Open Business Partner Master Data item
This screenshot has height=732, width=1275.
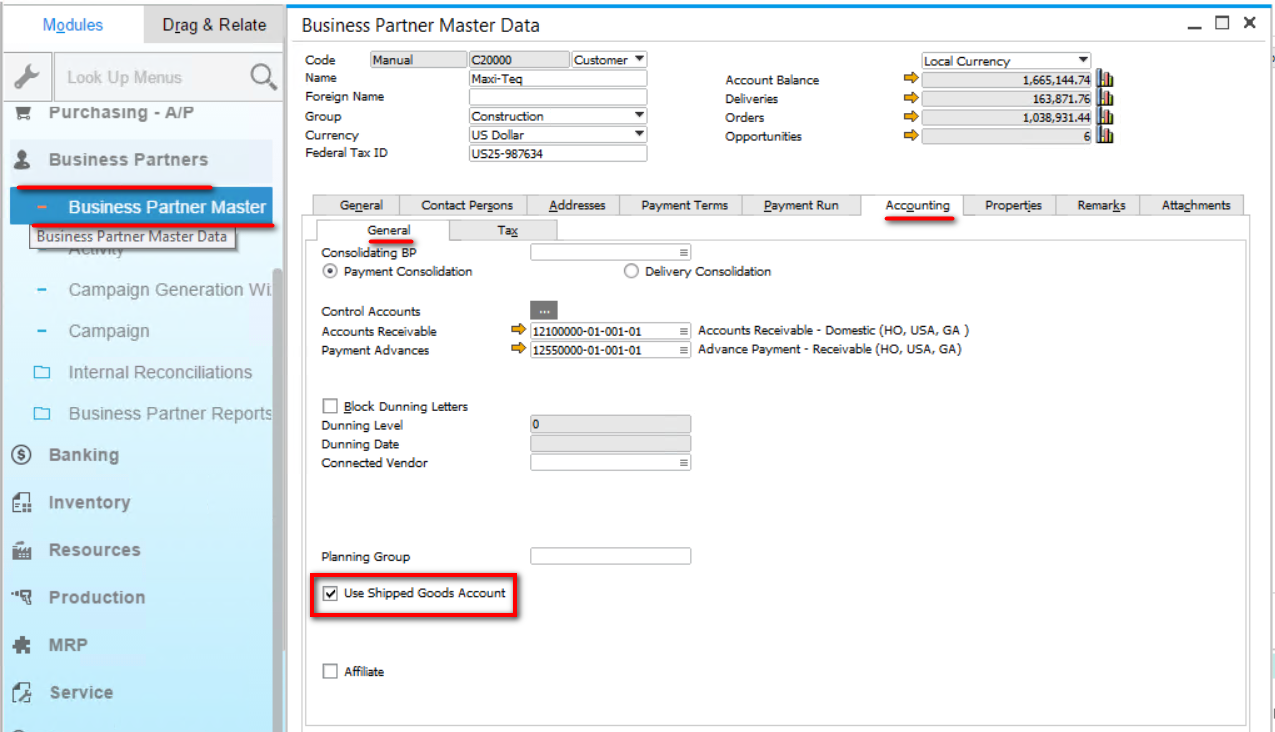pos(141,207)
